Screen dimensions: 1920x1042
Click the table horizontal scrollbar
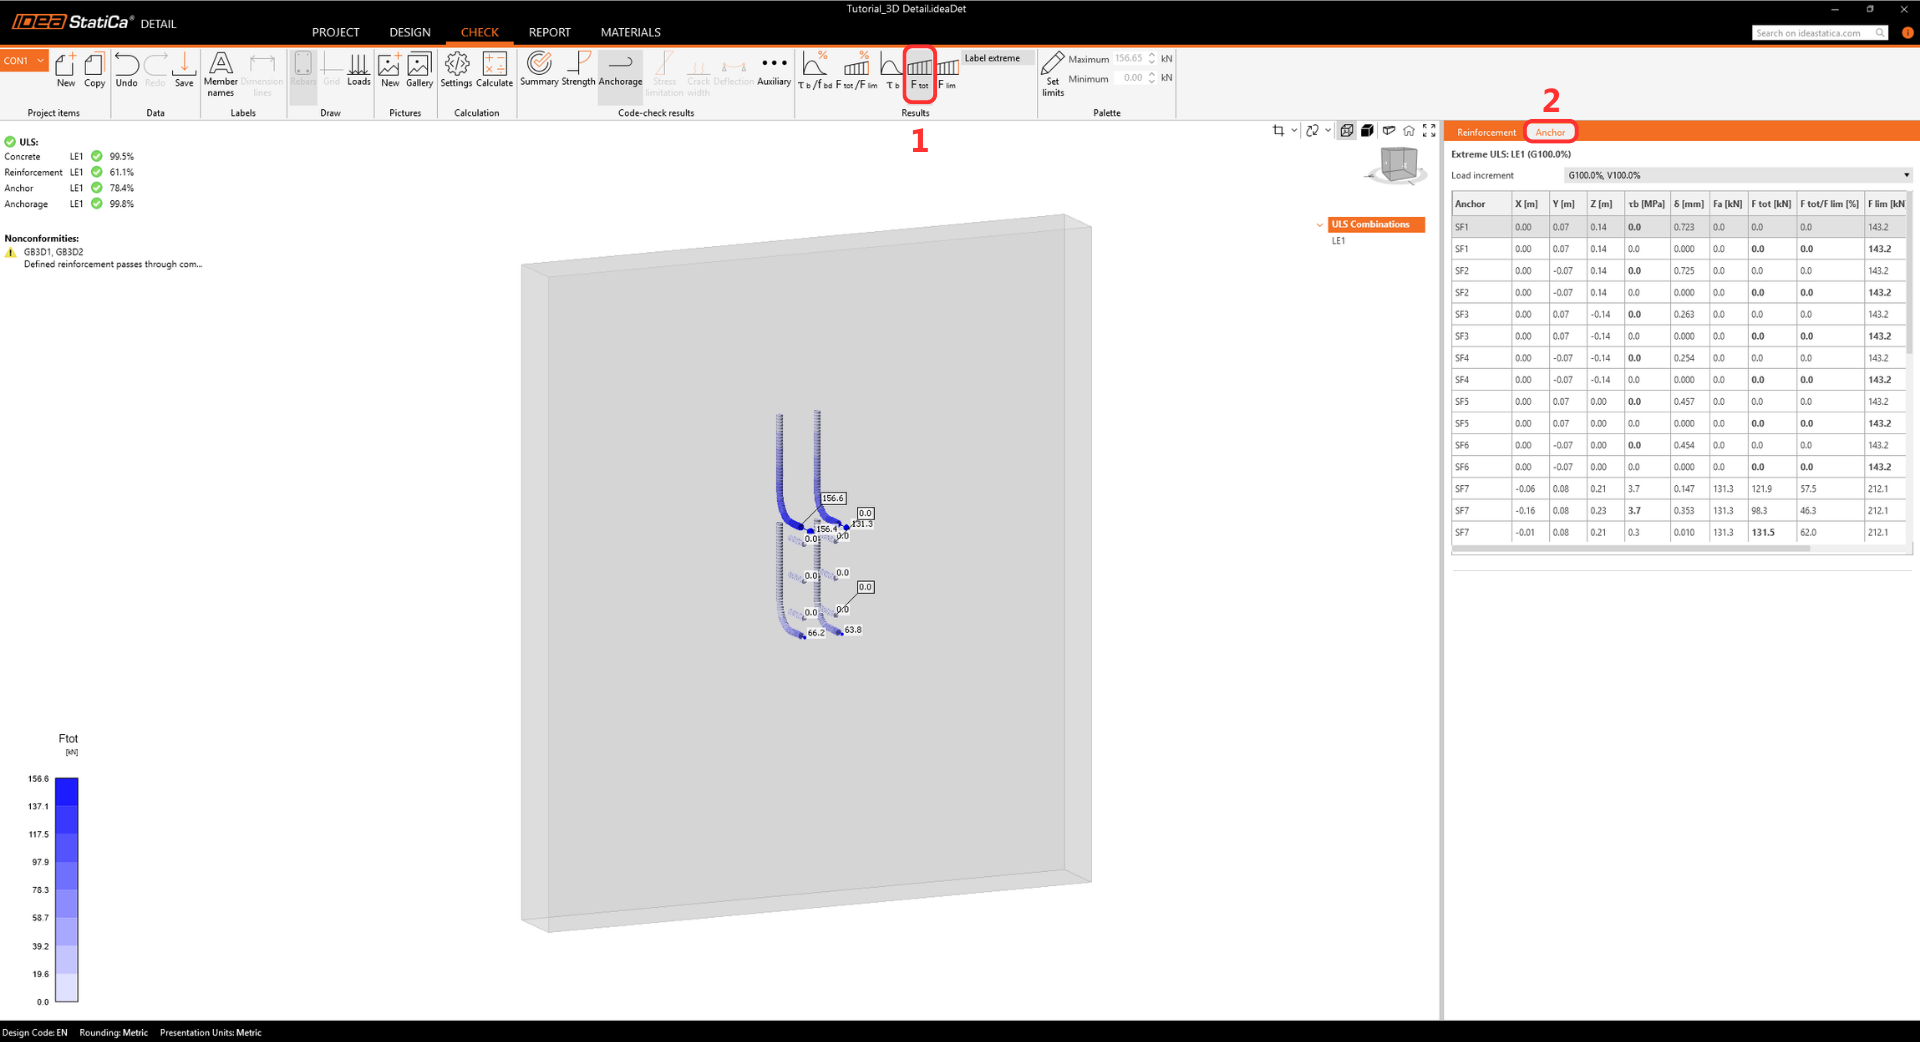tap(1630, 548)
